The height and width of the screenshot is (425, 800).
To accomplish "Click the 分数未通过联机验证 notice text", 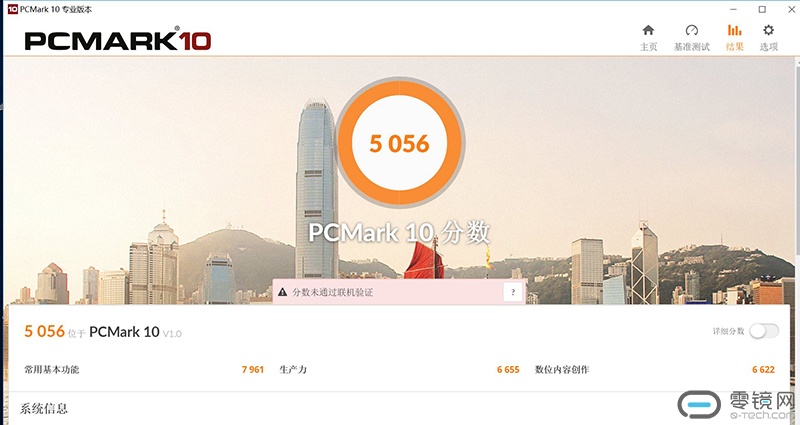I will [x=333, y=292].
